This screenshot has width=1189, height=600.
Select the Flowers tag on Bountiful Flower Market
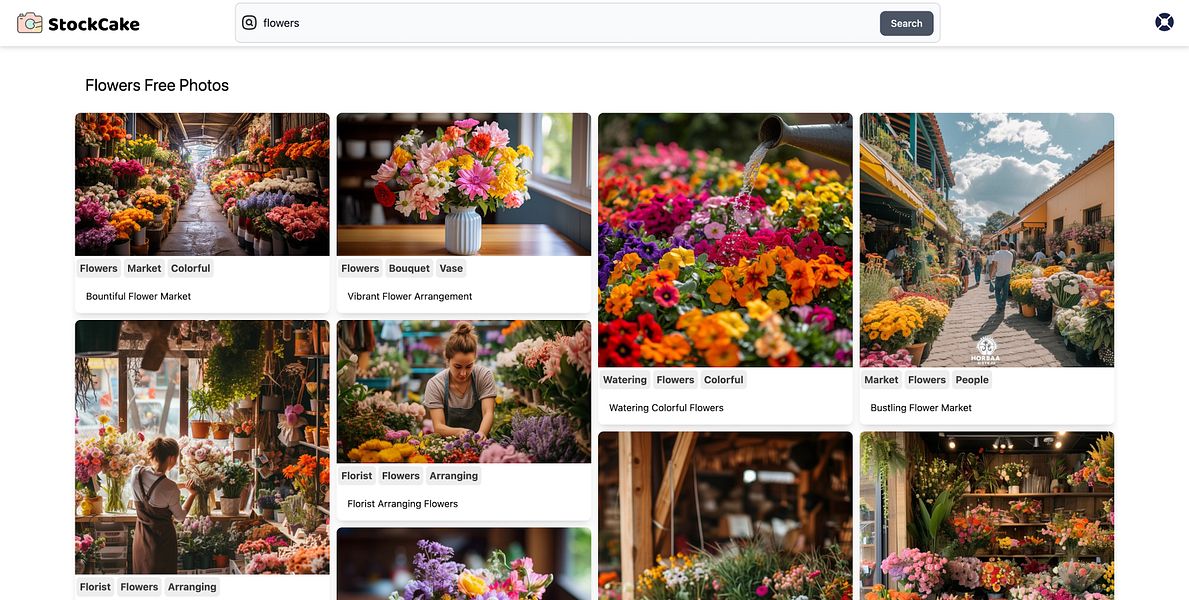pos(98,267)
